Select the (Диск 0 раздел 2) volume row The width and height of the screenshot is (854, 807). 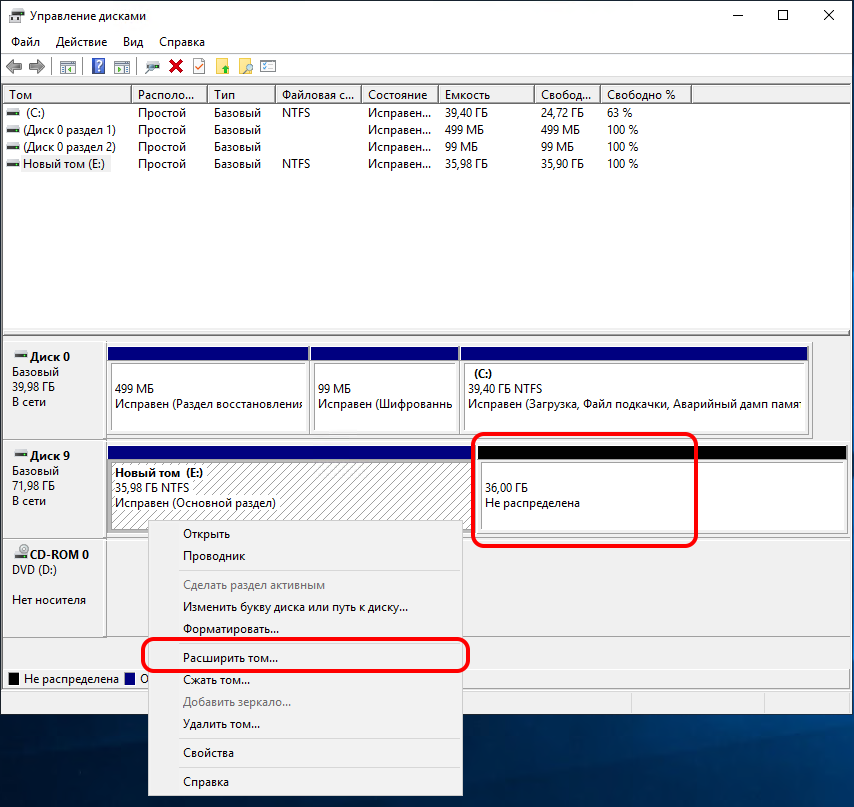pyautogui.click(x=69, y=146)
